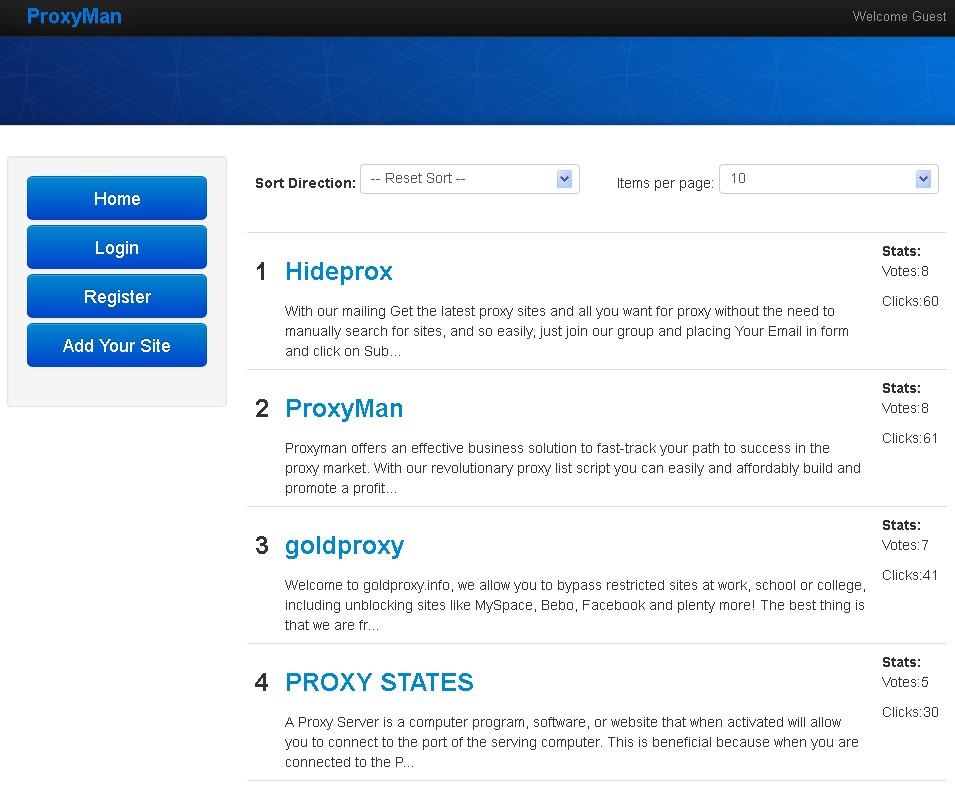
Task: Visit the goldproxy listing link
Action: point(345,546)
